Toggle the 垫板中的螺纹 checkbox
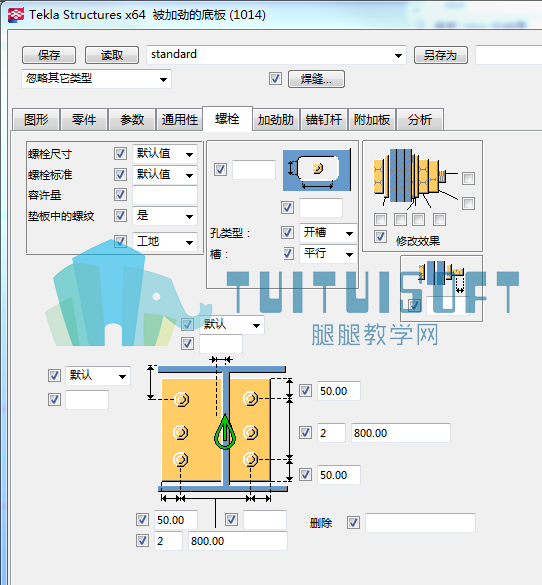 (120, 215)
